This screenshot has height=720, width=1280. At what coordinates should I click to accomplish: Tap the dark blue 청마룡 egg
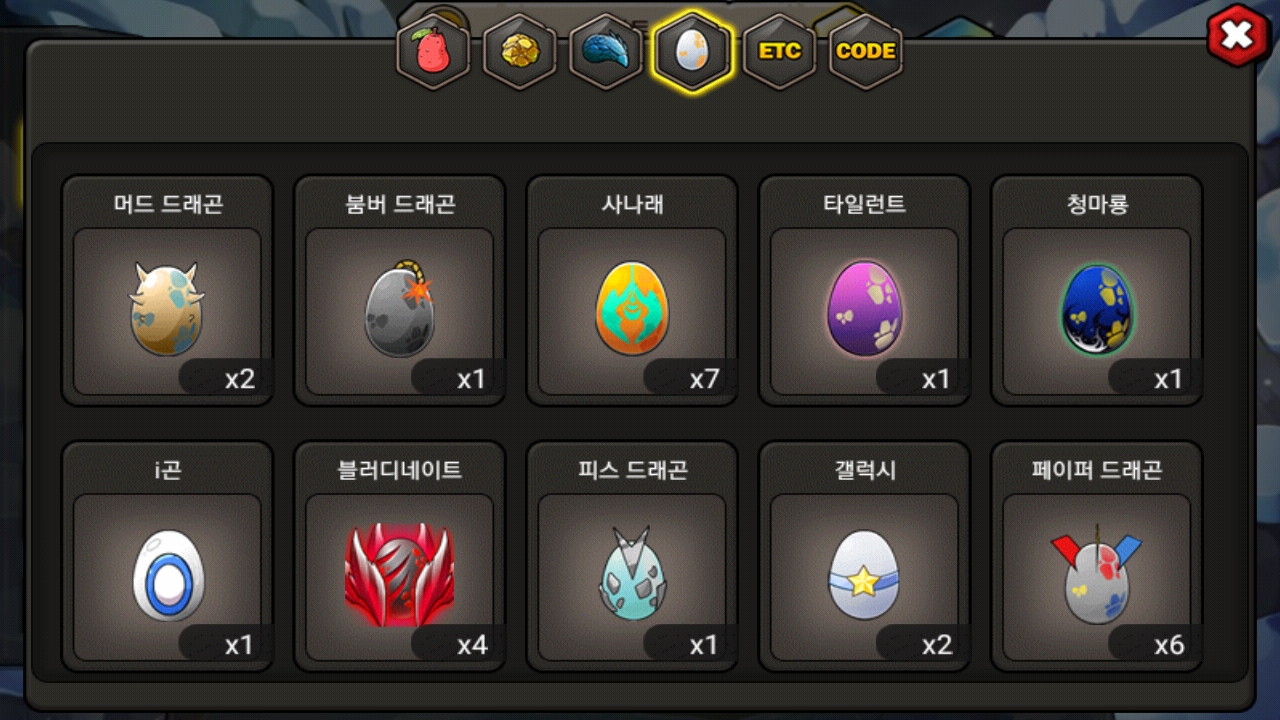tap(1097, 310)
